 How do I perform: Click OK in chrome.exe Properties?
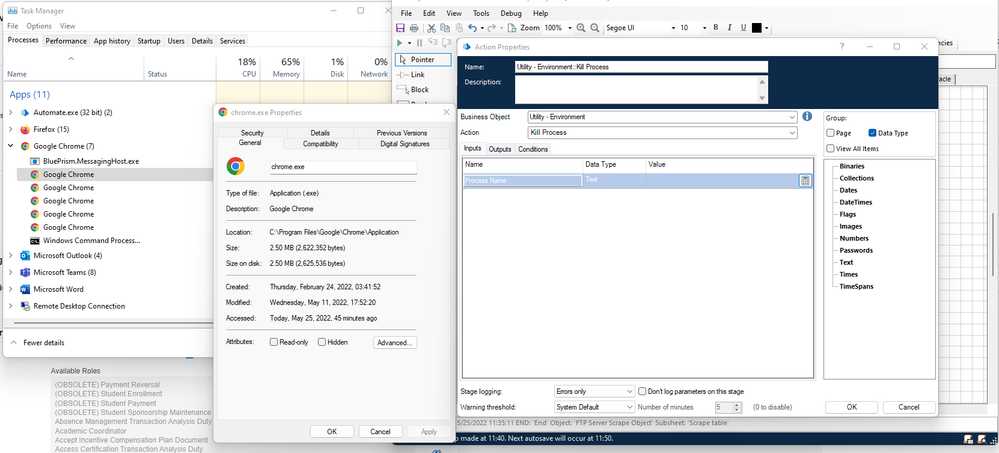[x=332, y=431]
